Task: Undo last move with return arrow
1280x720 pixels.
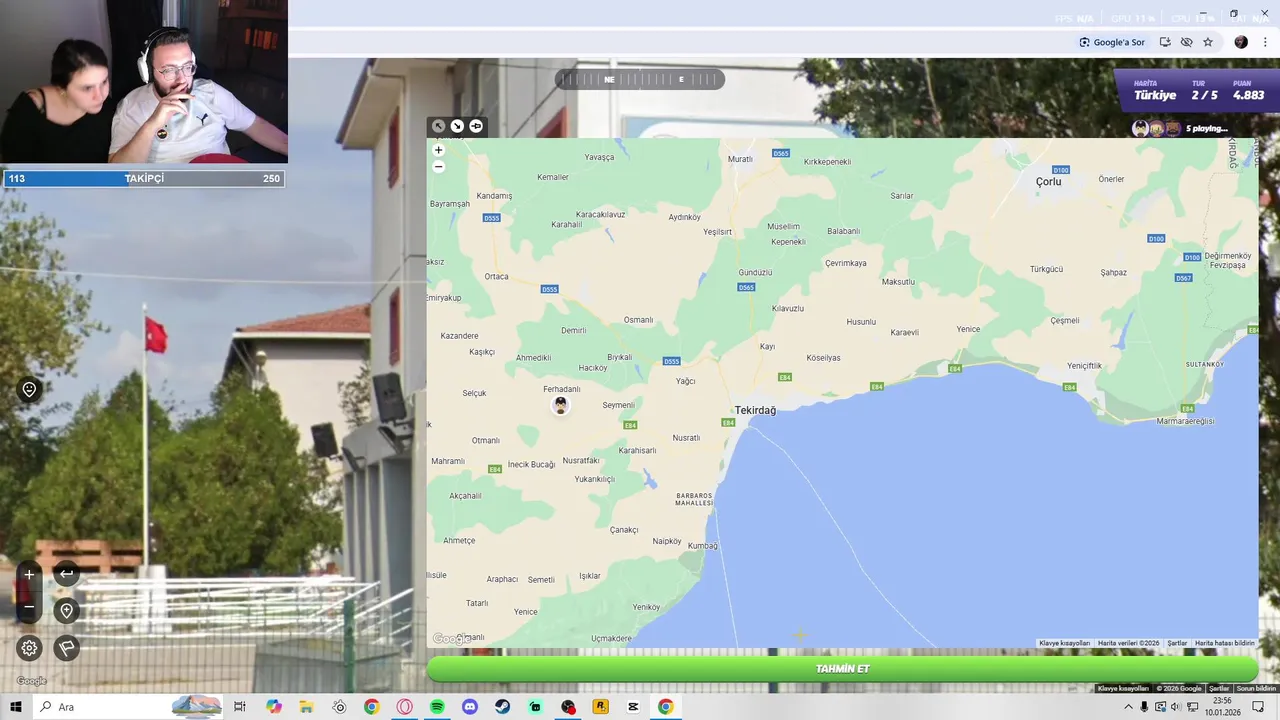Action: 66,574
